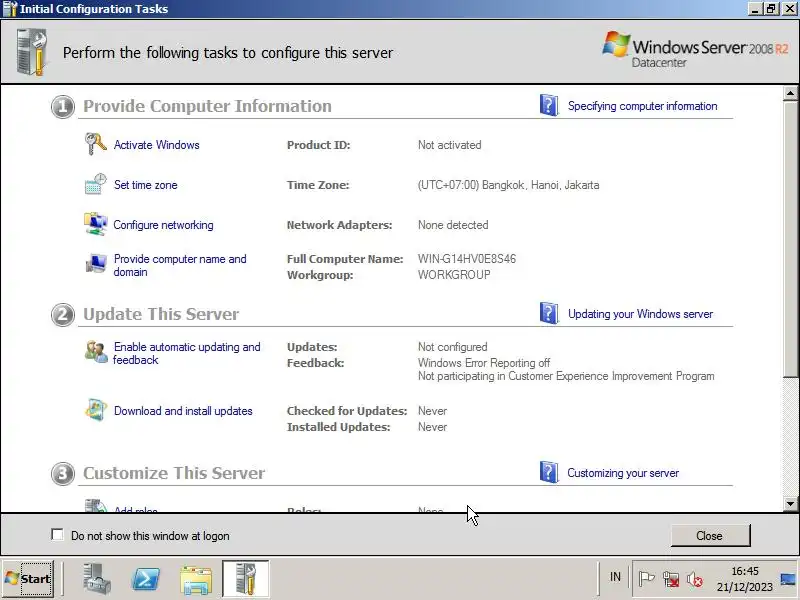
Task: Open Download and install updates link
Action: pyautogui.click(x=183, y=411)
